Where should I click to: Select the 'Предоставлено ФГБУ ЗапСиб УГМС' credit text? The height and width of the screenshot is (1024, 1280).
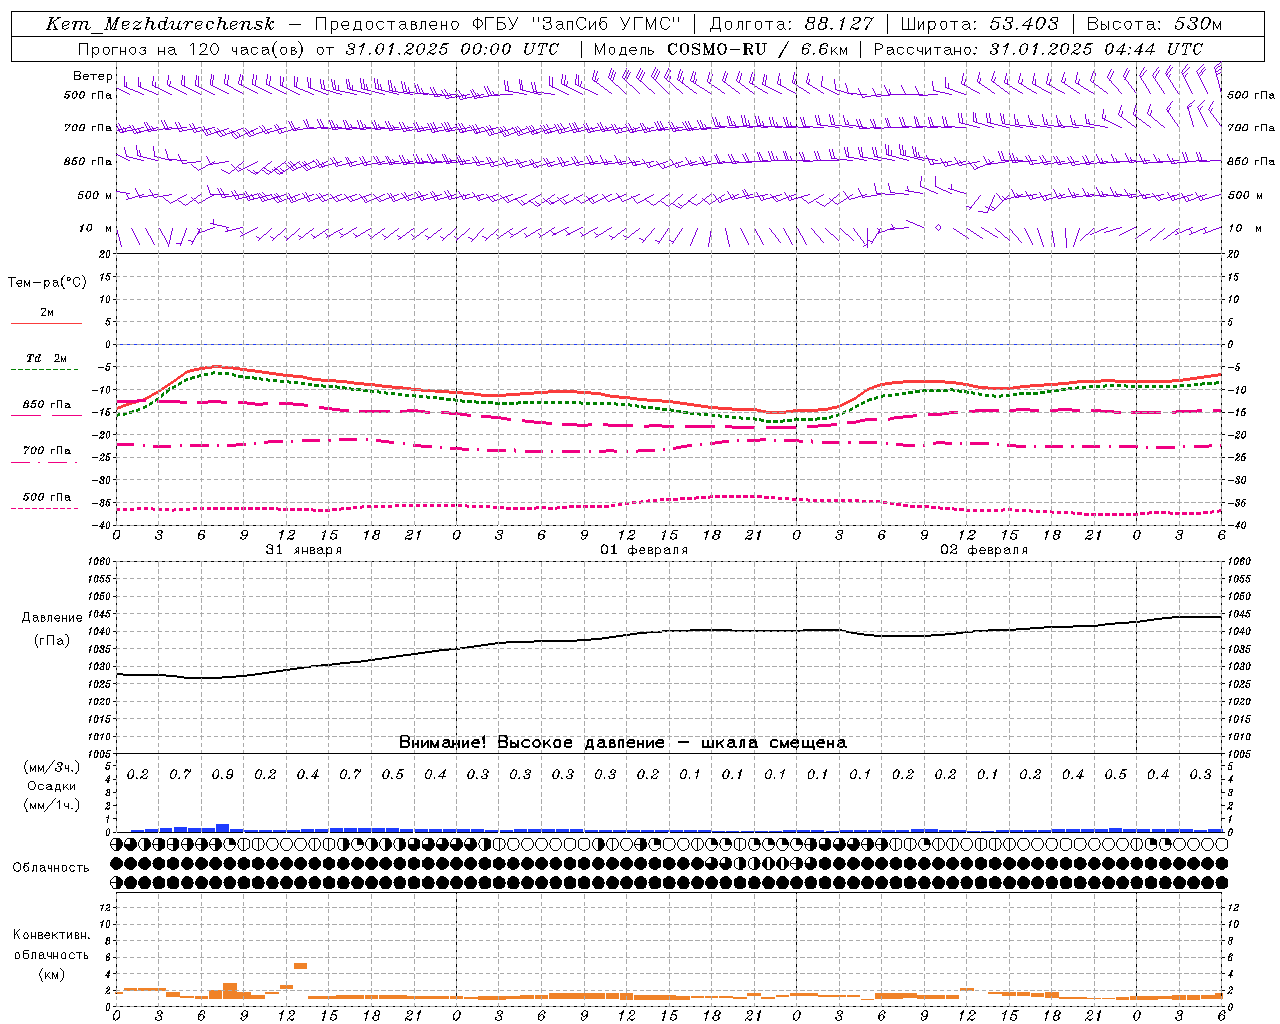tap(497, 24)
